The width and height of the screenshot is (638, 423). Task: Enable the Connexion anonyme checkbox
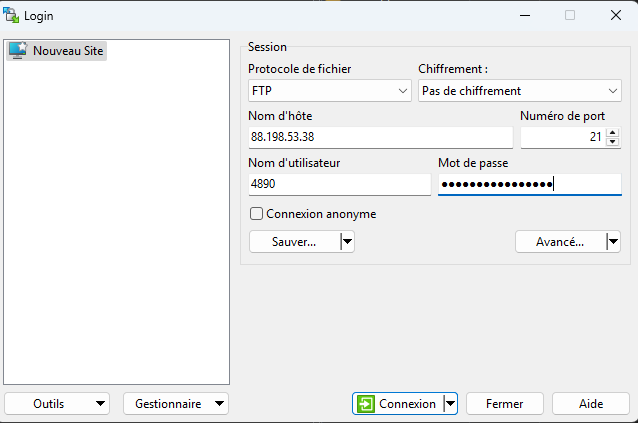click(256, 213)
